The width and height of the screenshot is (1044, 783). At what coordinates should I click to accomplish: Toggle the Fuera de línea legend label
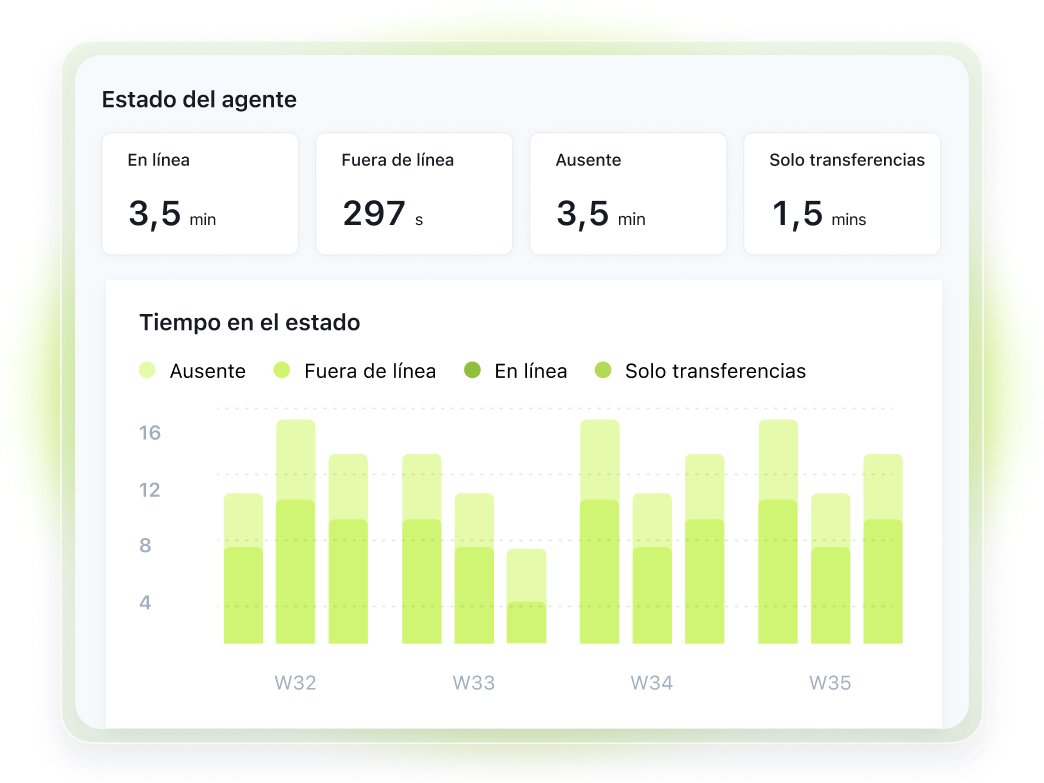(370, 371)
